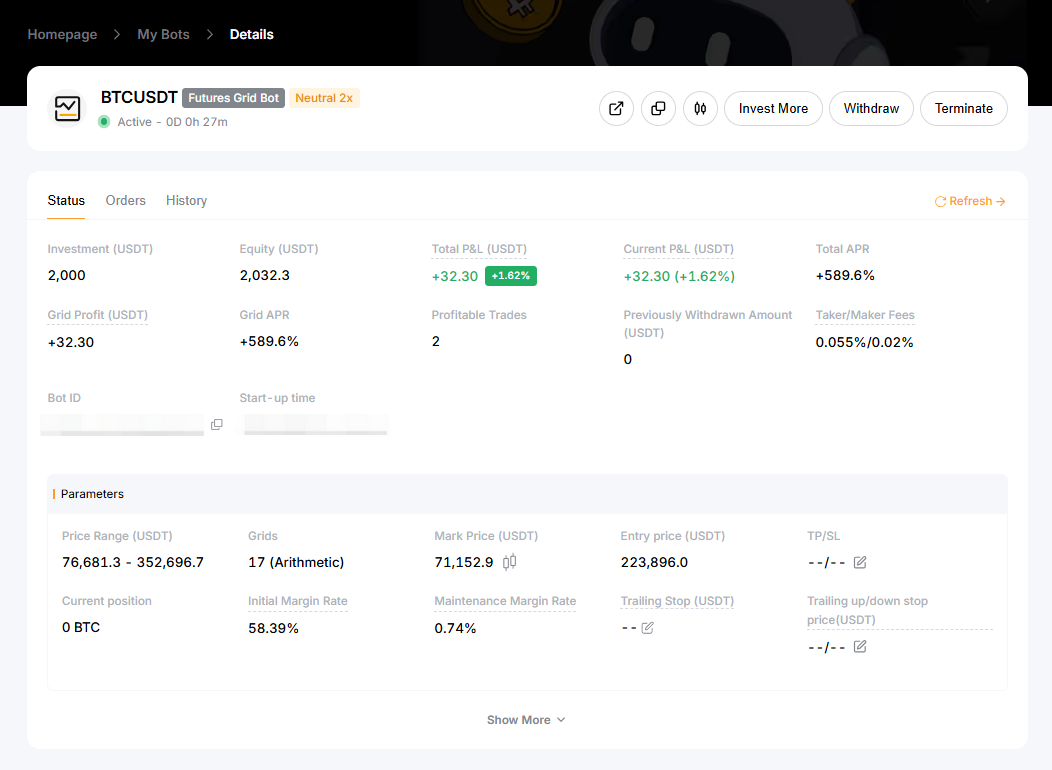Open the candlestick chart icon in header

pos(700,108)
